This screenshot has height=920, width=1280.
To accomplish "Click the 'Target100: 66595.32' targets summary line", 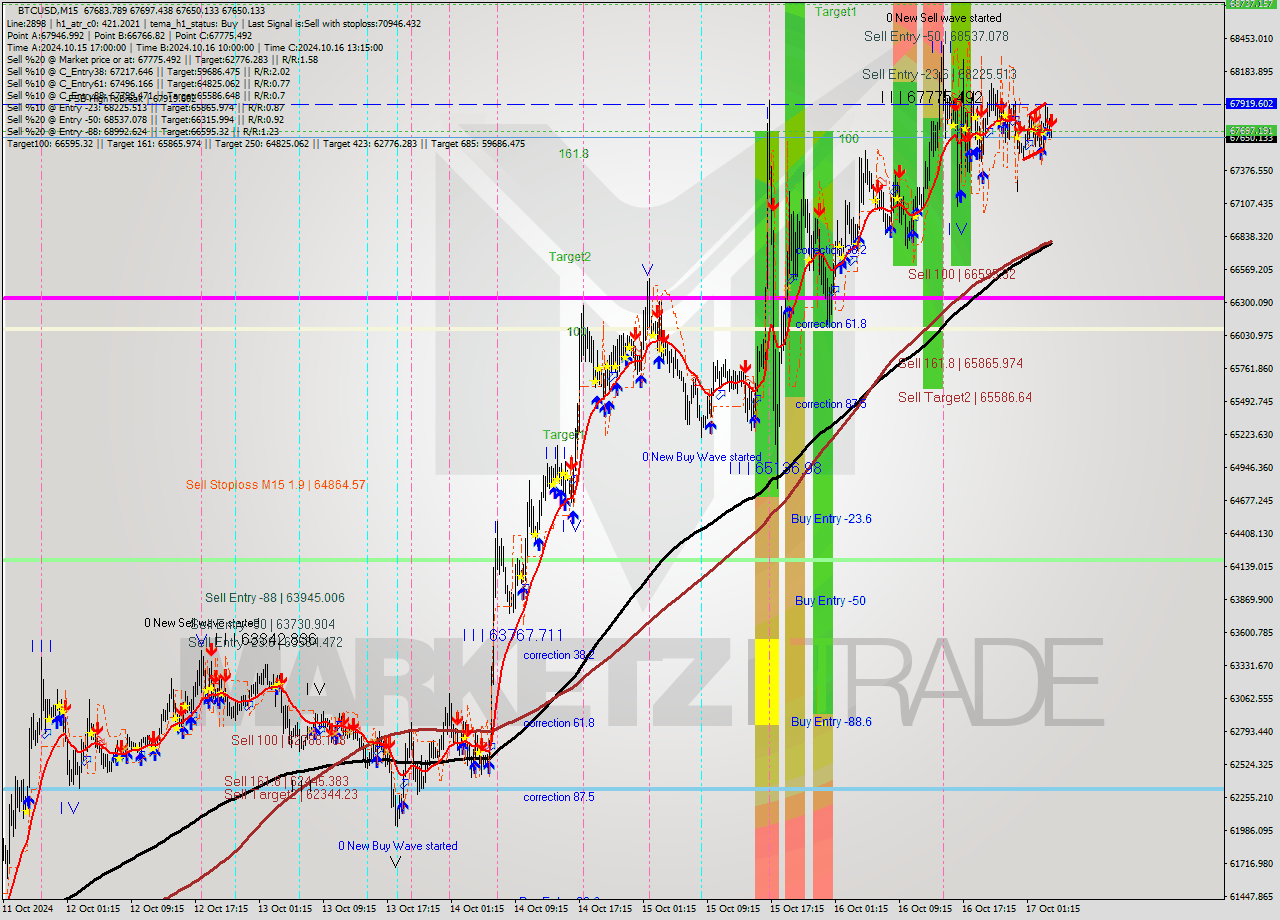I will click(265, 144).
